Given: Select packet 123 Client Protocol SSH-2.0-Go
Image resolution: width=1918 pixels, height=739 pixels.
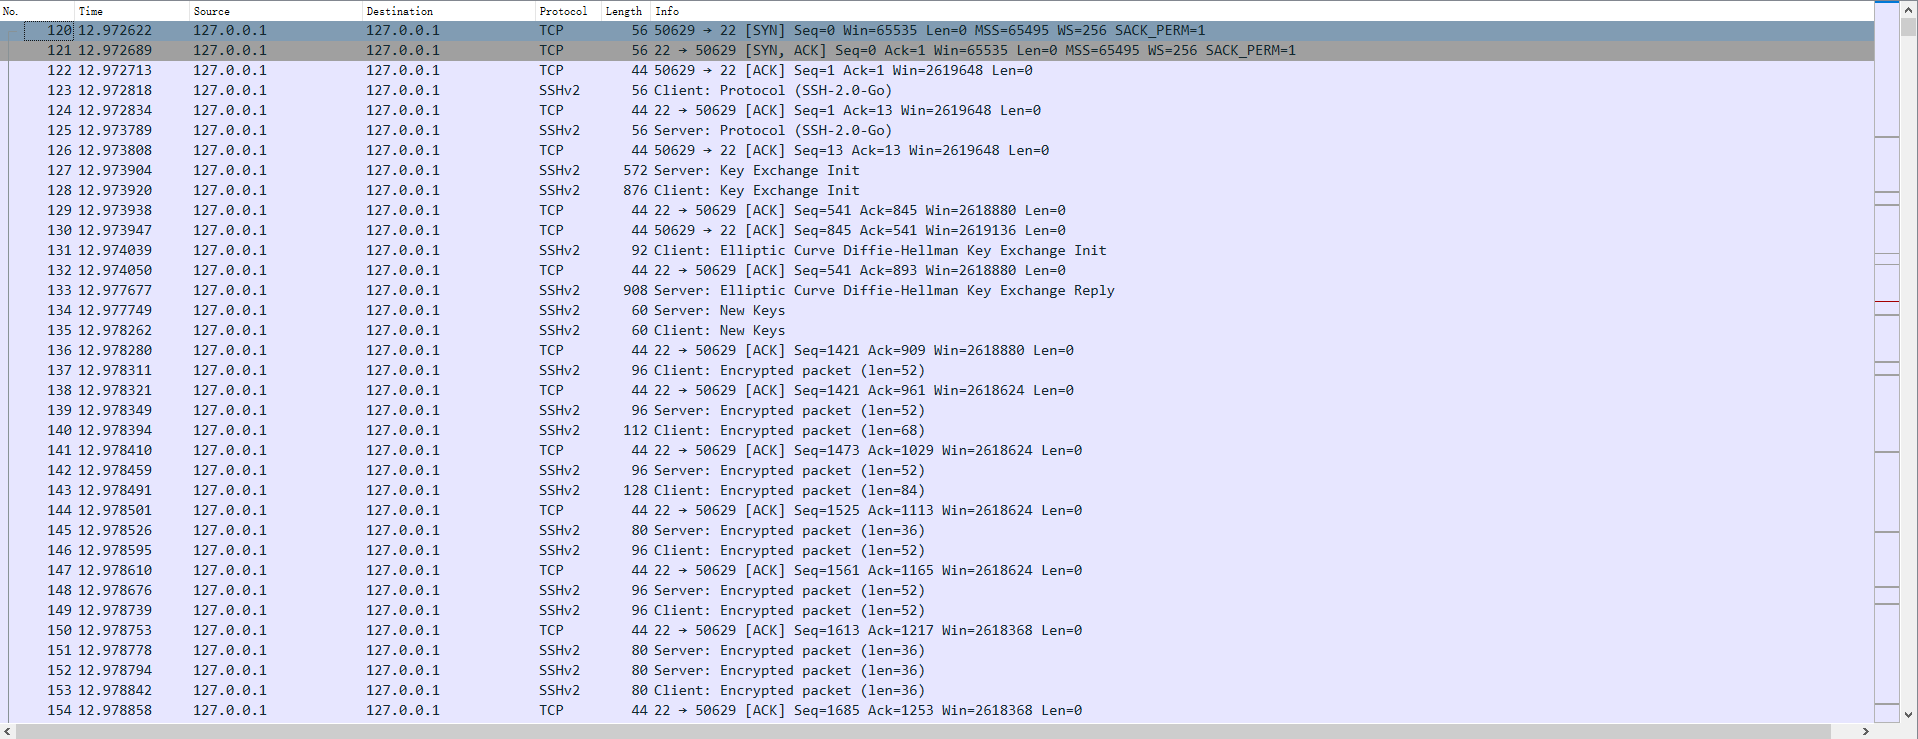Looking at the screenshot, I should click(700, 91).
